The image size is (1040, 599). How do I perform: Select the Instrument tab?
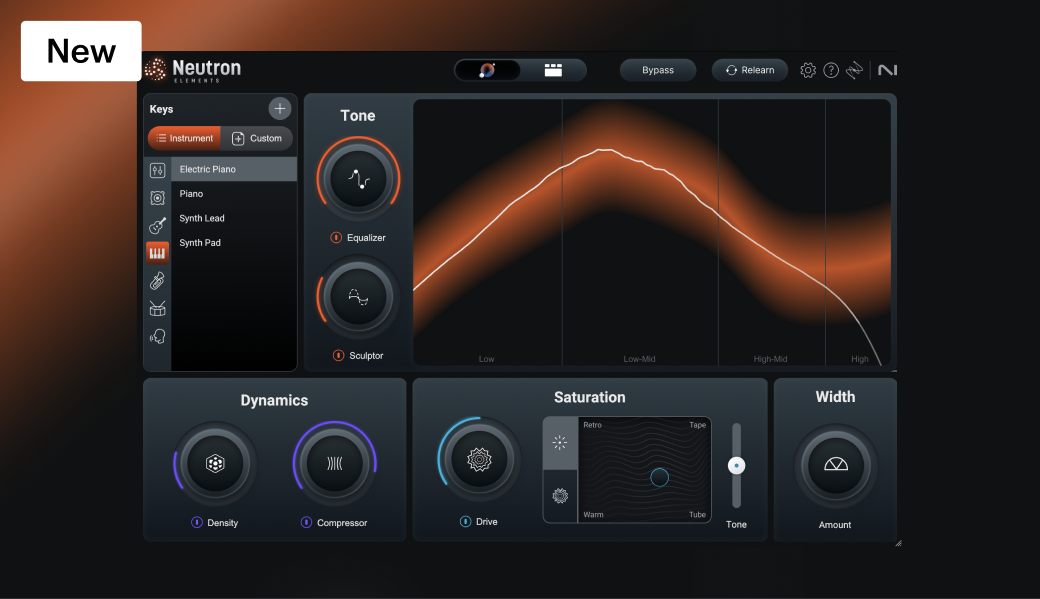[x=184, y=138]
